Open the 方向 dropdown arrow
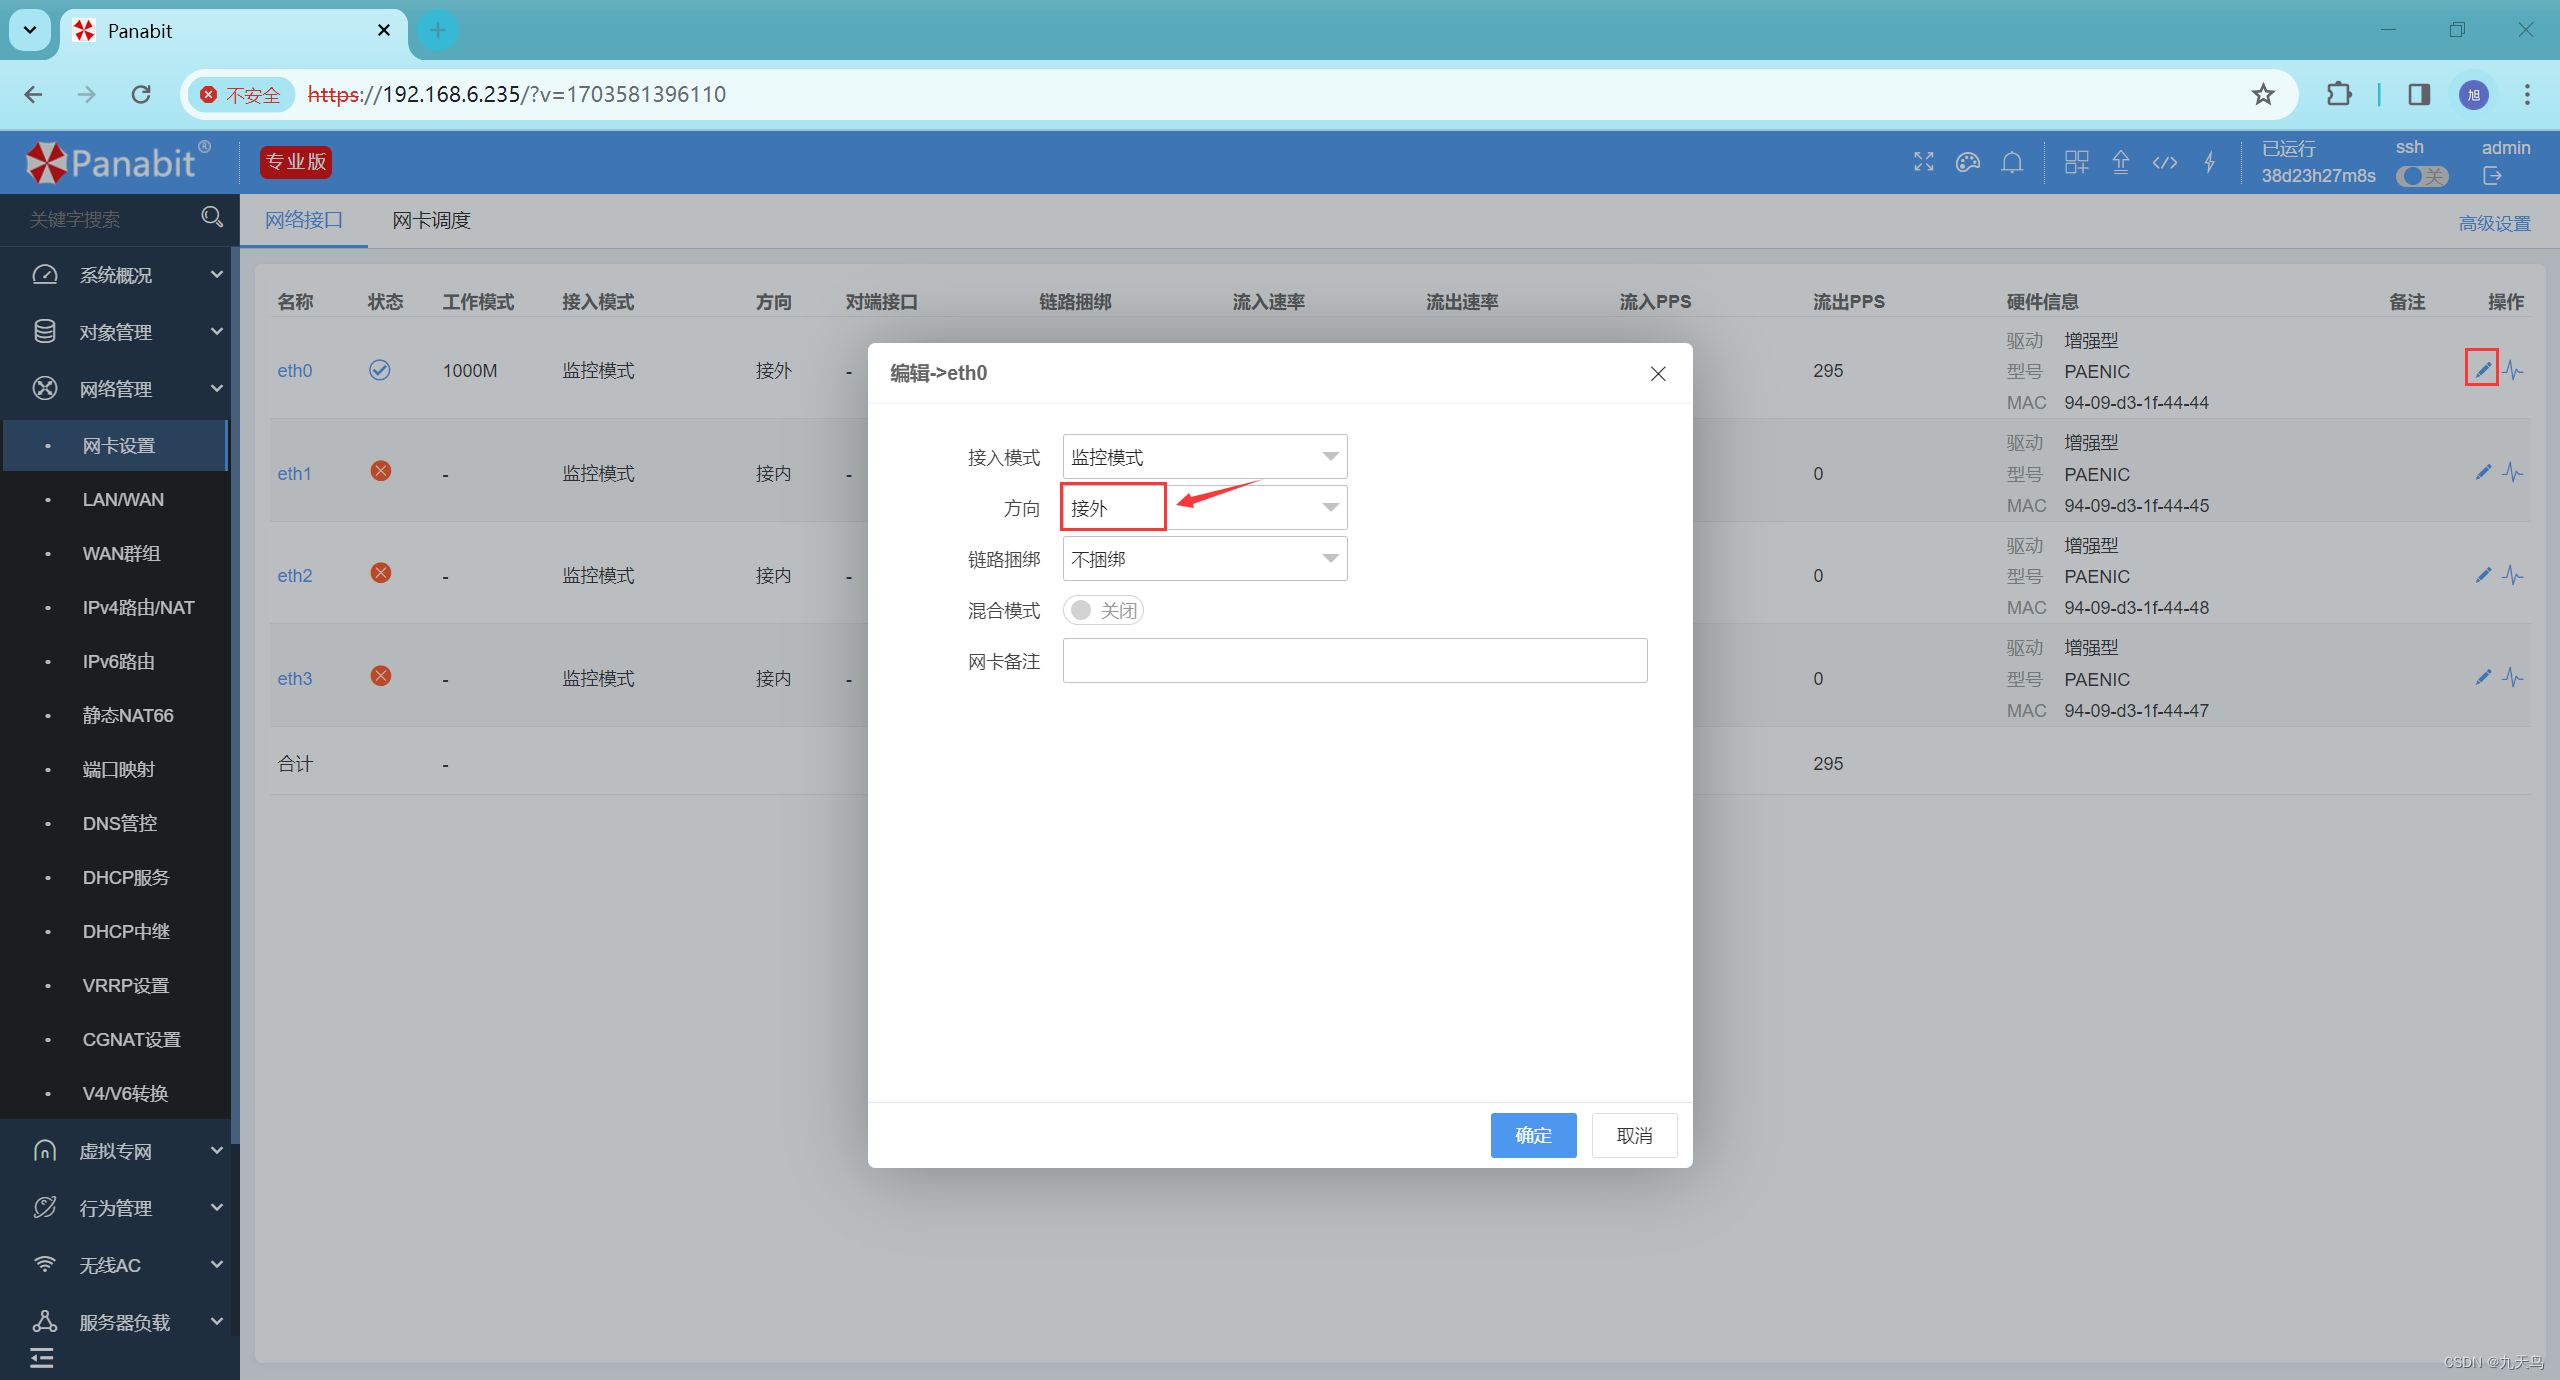 [x=1329, y=508]
